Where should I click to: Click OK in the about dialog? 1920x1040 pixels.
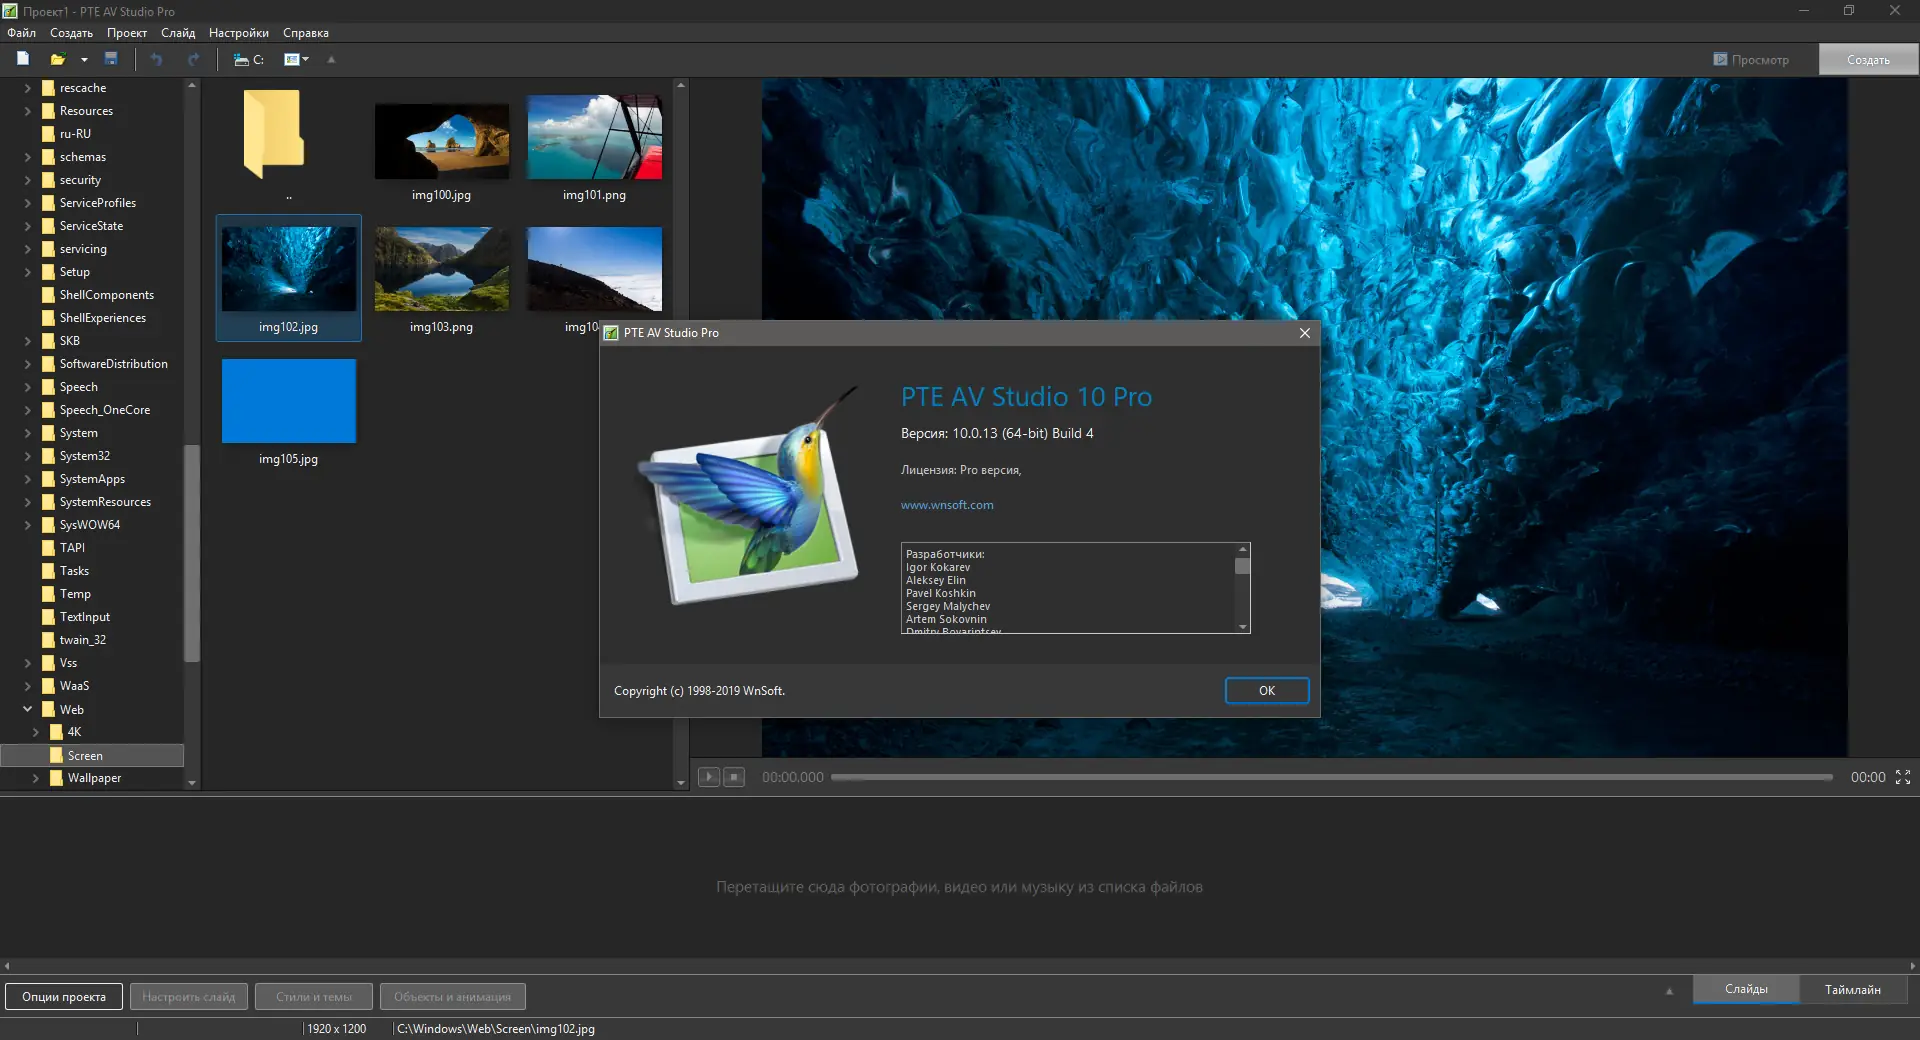click(x=1267, y=691)
